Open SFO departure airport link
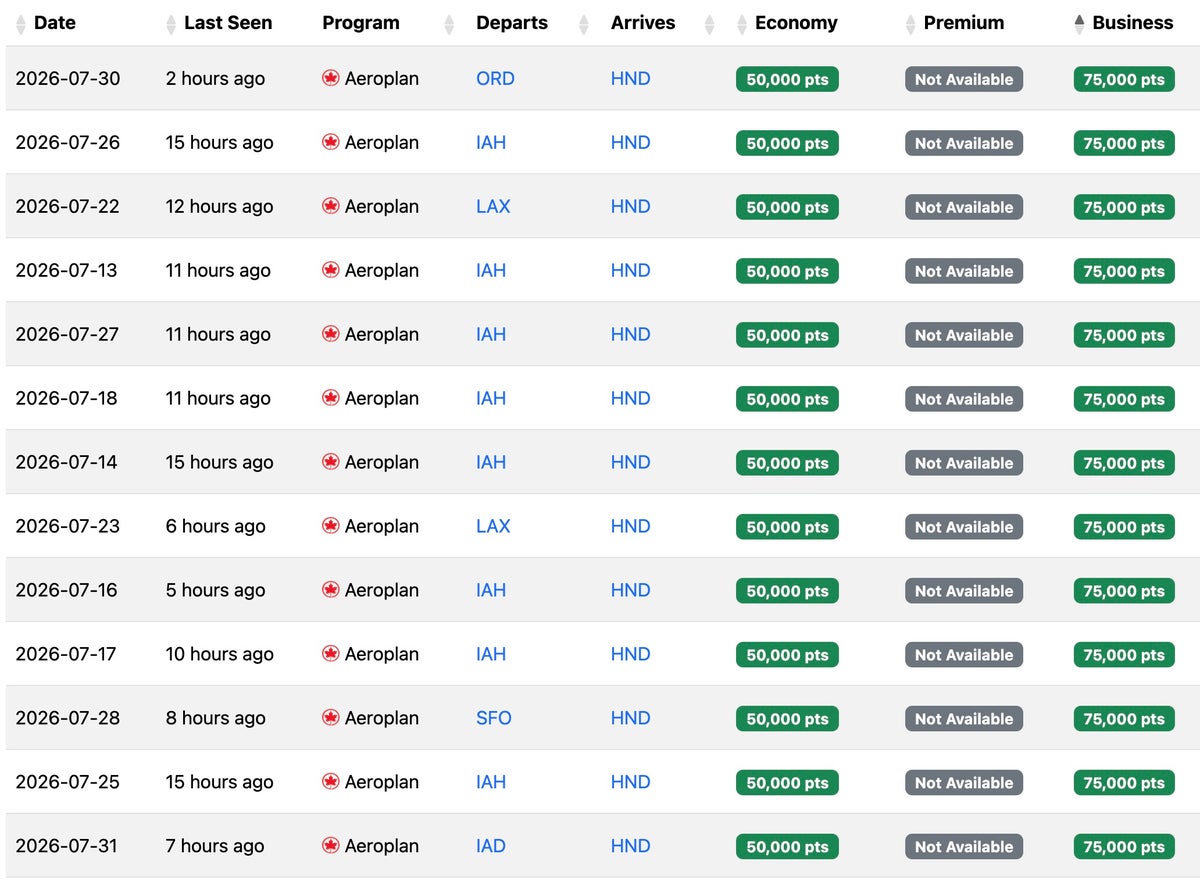1200x886 pixels. pos(494,718)
